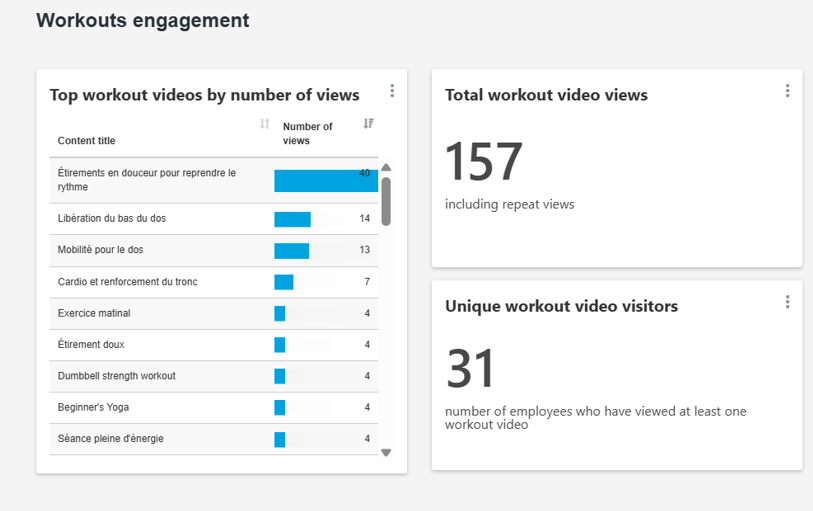Select row 'Étirements en douceur pour reprendre le rythme'
The height and width of the screenshot is (511, 813).
[x=214, y=180]
